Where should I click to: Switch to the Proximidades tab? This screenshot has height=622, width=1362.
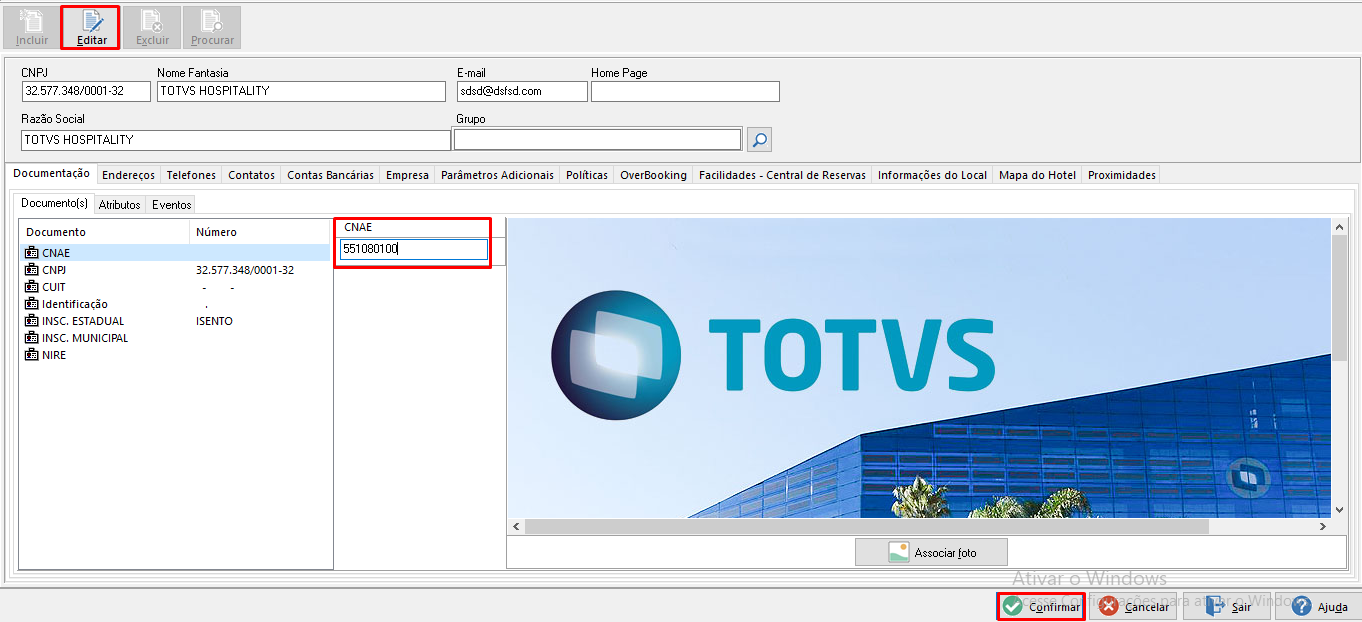(x=1122, y=175)
